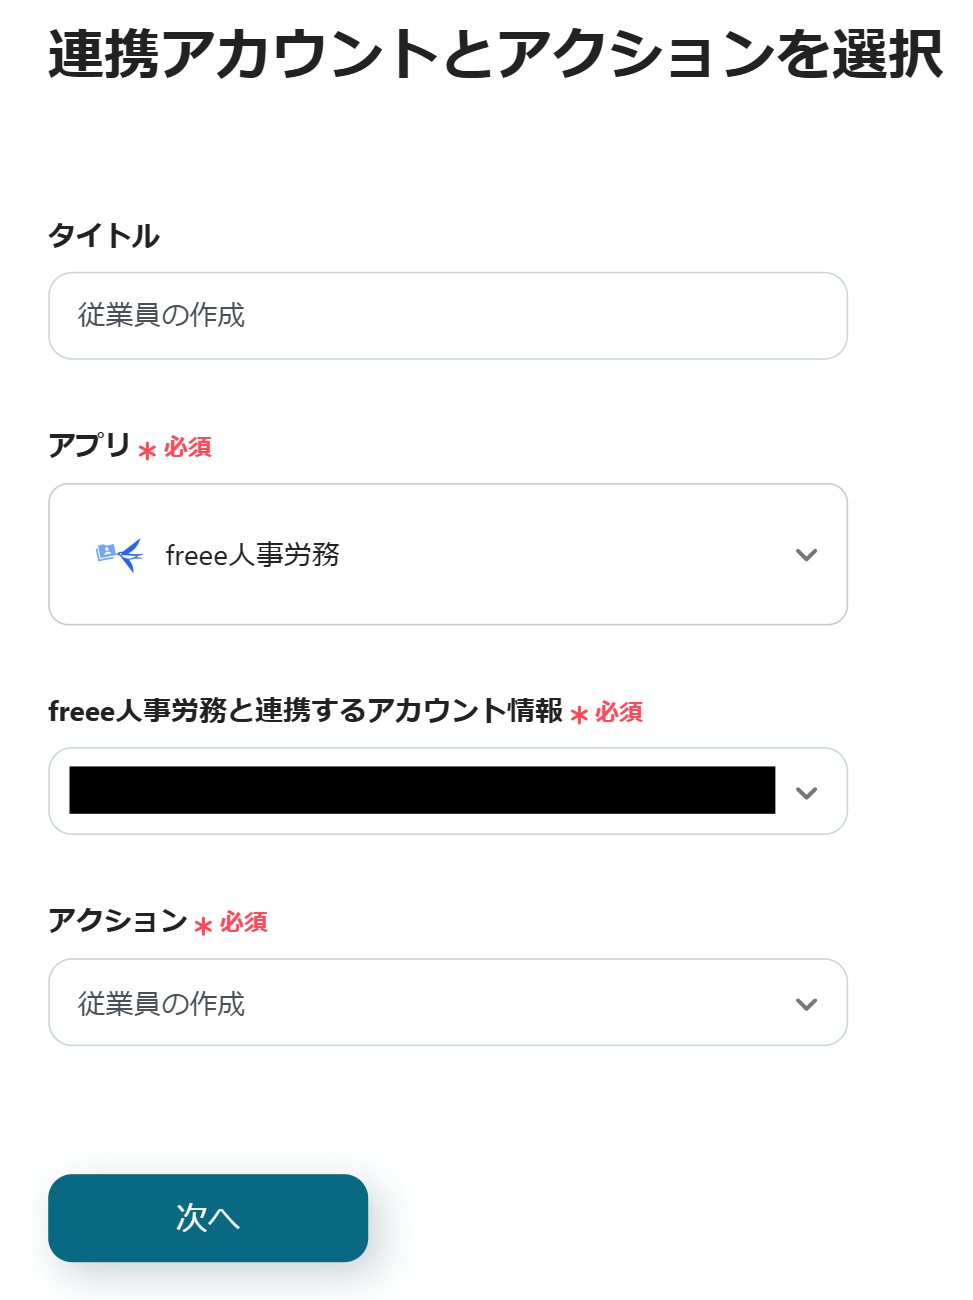Click the タイトル field label
Screen dimensions: 973x1300
[104, 236]
